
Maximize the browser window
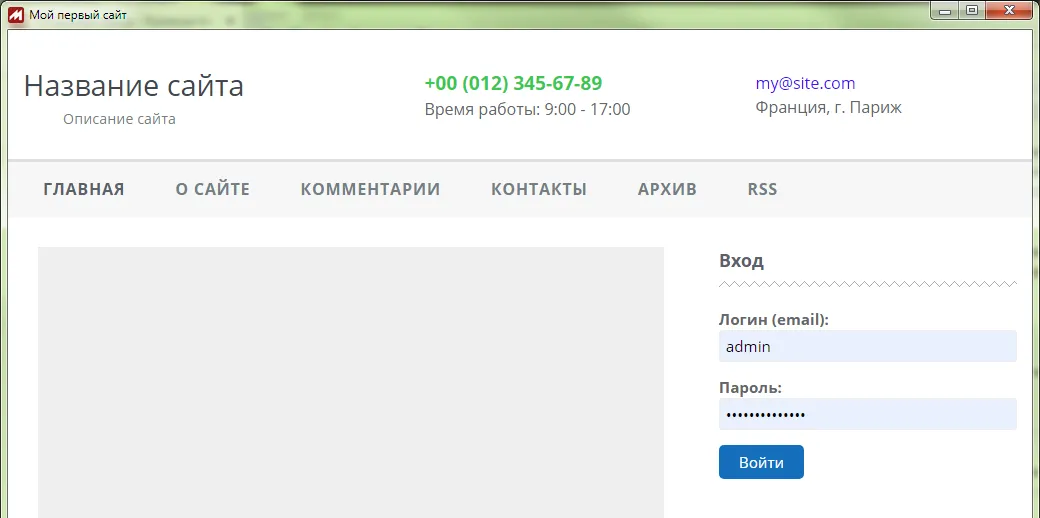pyautogui.click(x=971, y=10)
